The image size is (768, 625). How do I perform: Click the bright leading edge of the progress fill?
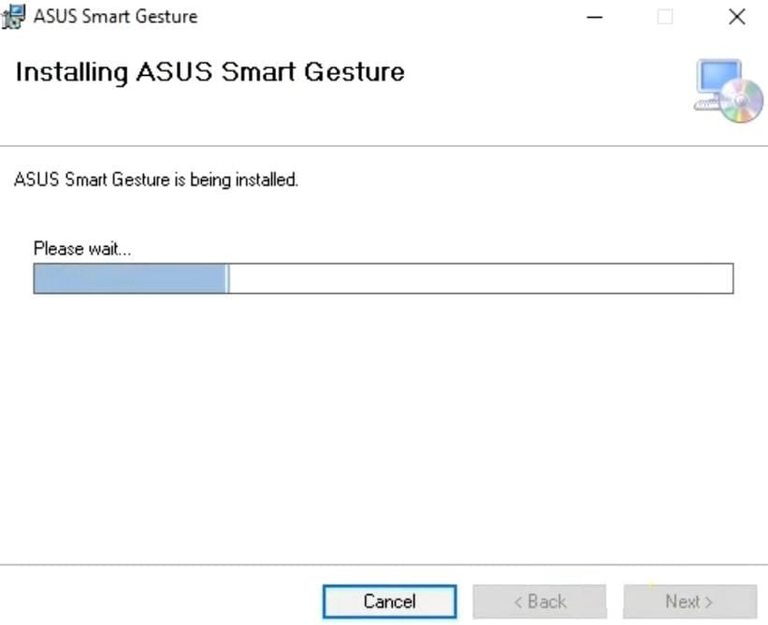pyautogui.click(x=228, y=279)
